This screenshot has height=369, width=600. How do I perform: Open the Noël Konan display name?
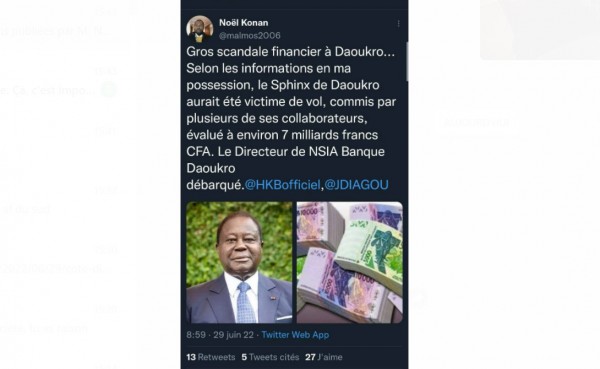243,23
